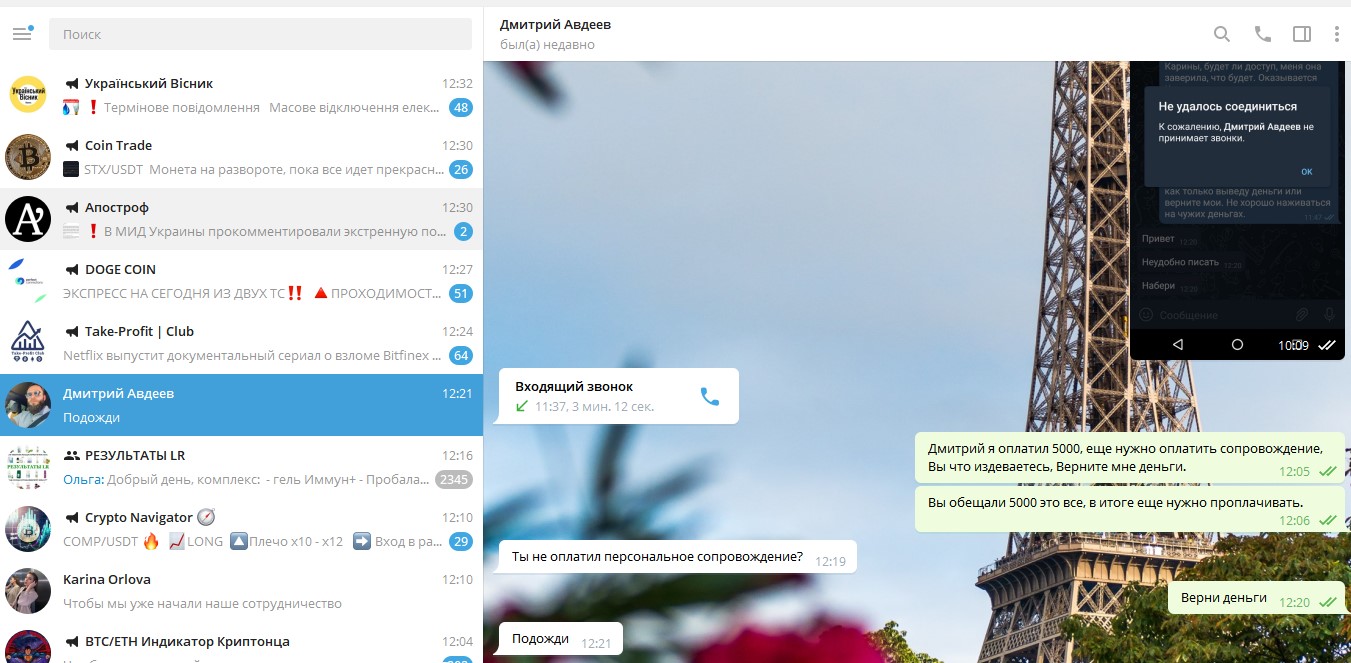1351x663 pixels.
Task: Click the Поиск search field
Action: click(260, 34)
